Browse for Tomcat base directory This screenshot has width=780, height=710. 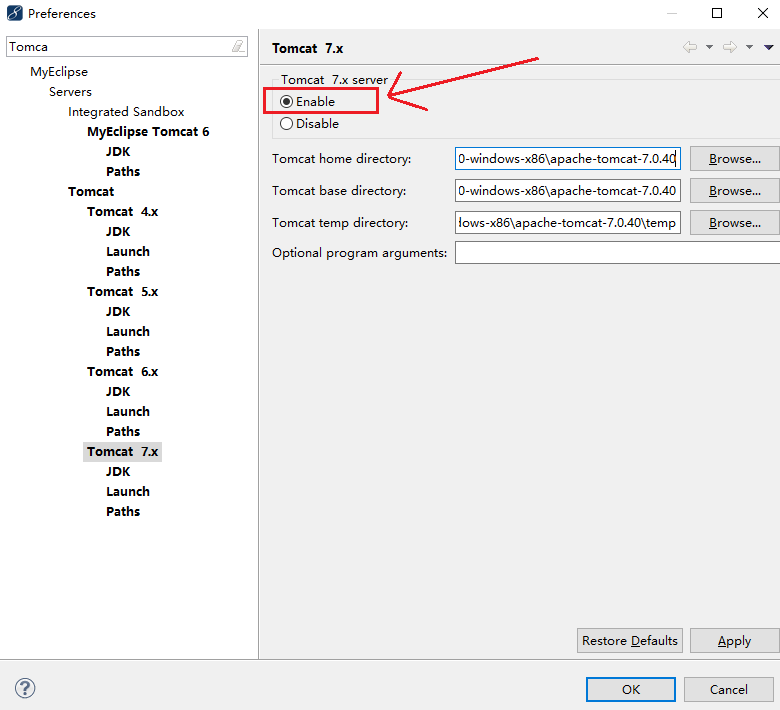[x=735, y=191]
